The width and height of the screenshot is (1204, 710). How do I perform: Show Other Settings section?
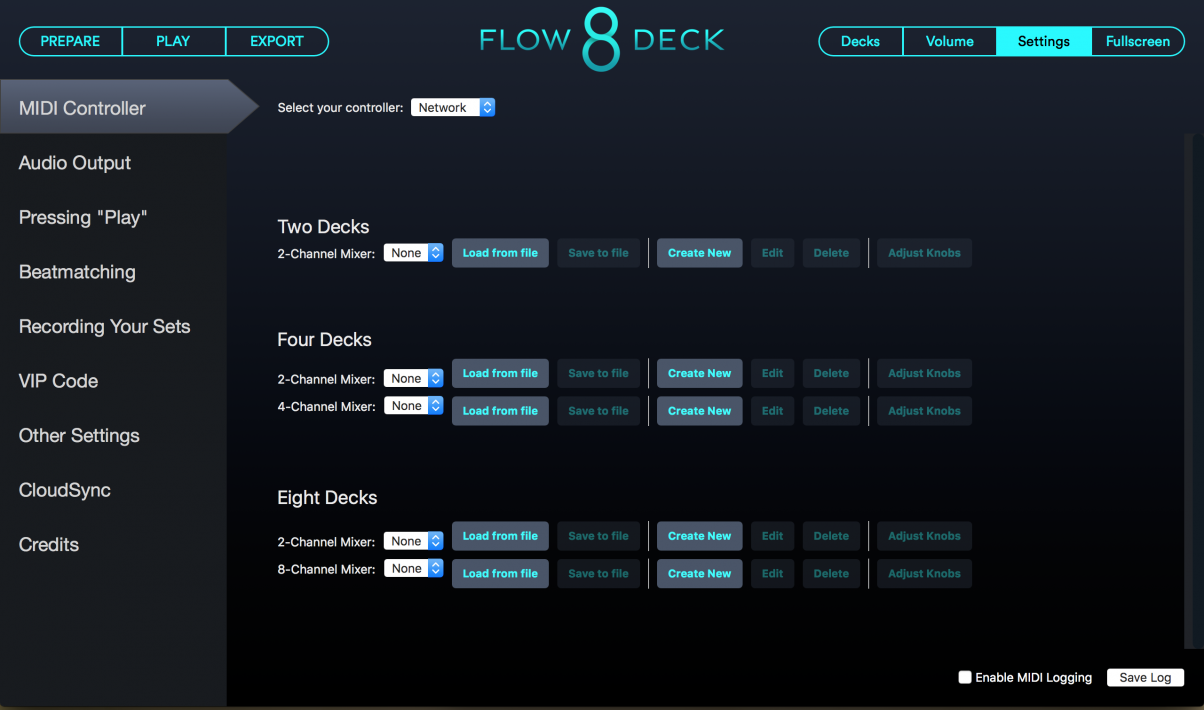pyautogui.click(x=79, y=435)
